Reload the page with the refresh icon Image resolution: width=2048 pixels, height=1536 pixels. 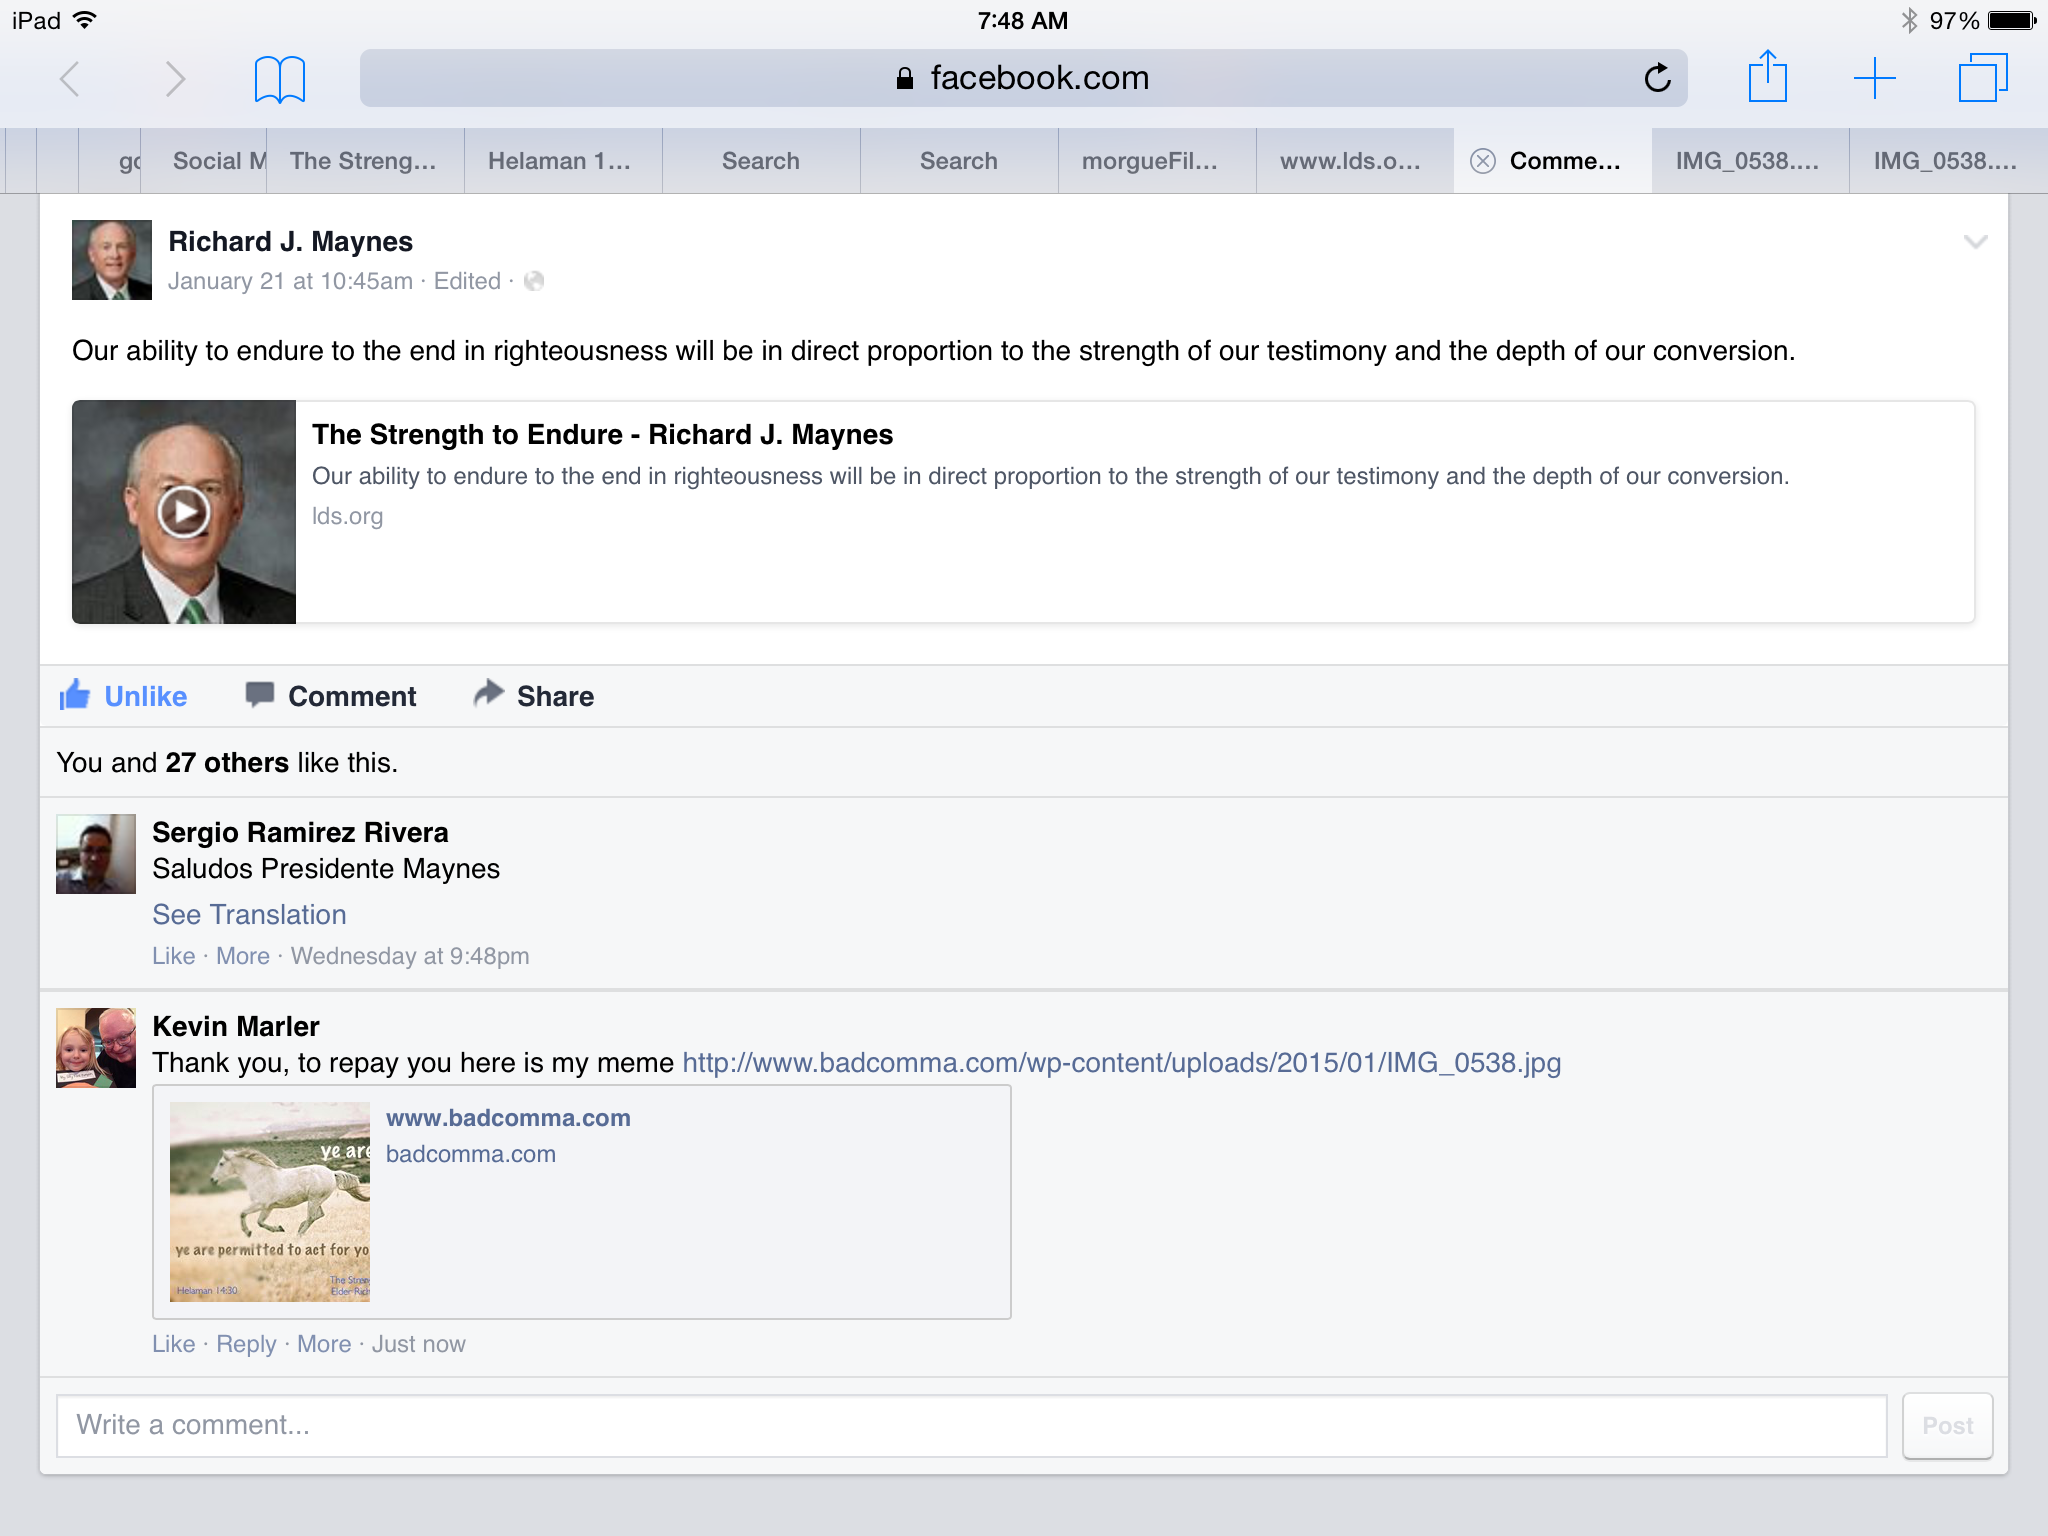(x=1657, y=78)
